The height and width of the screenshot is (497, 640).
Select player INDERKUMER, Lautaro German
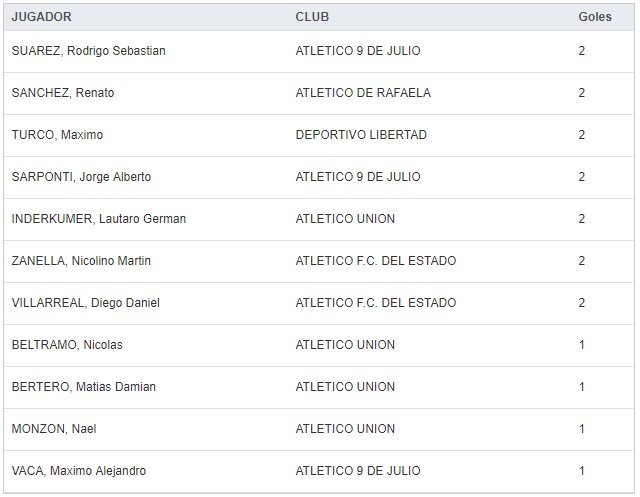[98, 219]
